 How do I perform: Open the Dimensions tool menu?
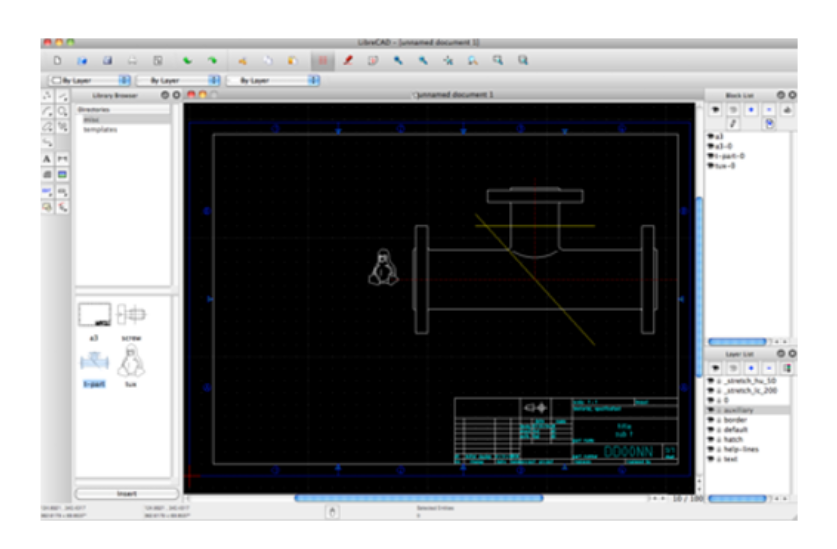[x=63, y=159]
